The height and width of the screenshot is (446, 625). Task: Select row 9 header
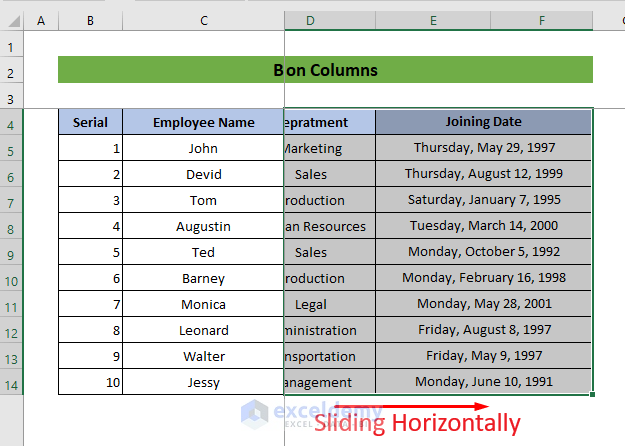tap(12, 254)
